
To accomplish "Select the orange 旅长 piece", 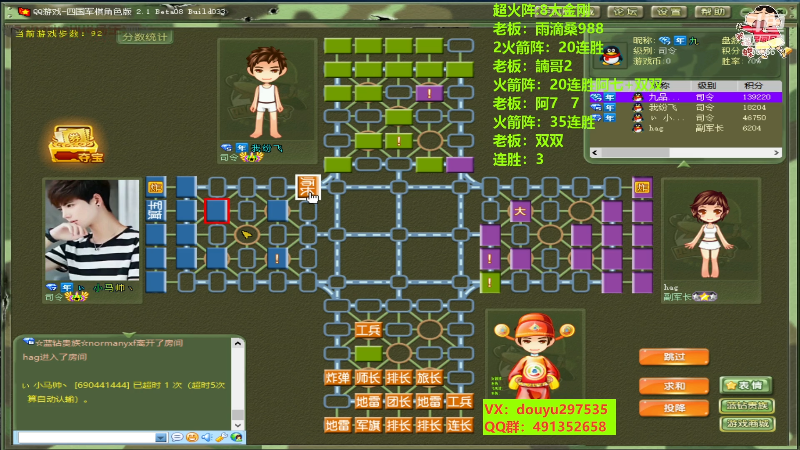I will coord(429,378).
